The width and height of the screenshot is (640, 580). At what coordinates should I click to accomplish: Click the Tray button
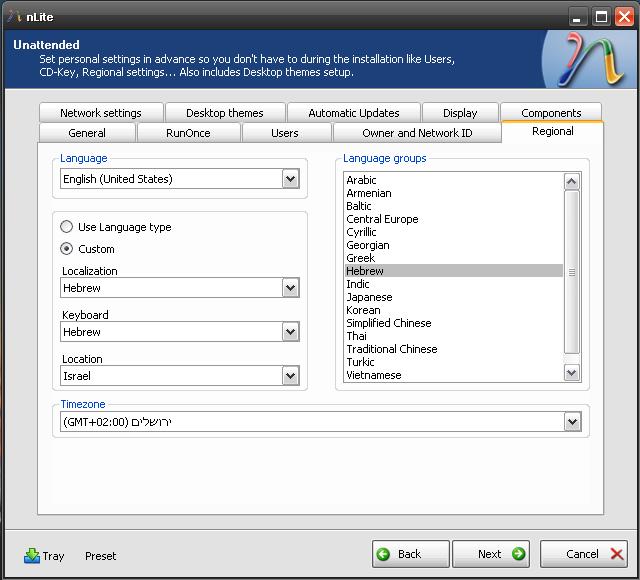click(x=44, y=556)
